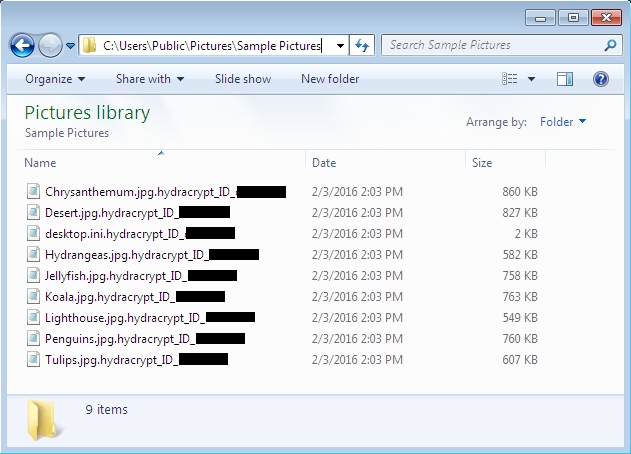This screenshot has width=631, height=454.
Task: Open the address bar history dropdown
Action: pyautogui.click(x=340, y=45)
